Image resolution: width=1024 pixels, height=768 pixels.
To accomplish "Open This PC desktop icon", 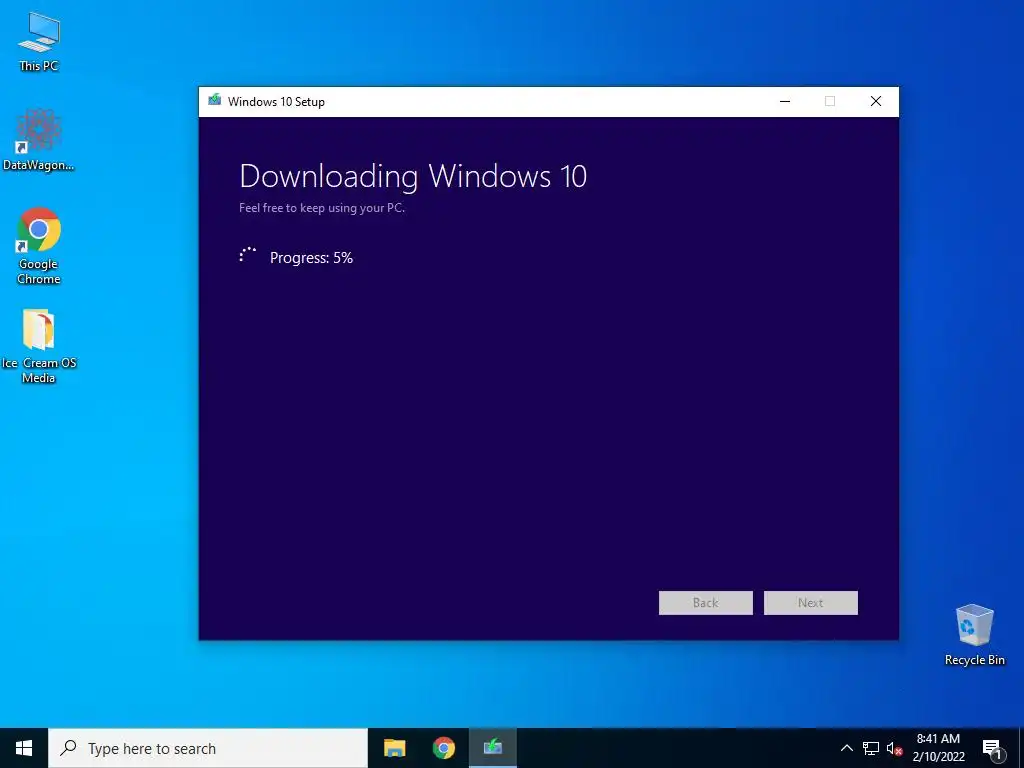I will pos(39,41).
